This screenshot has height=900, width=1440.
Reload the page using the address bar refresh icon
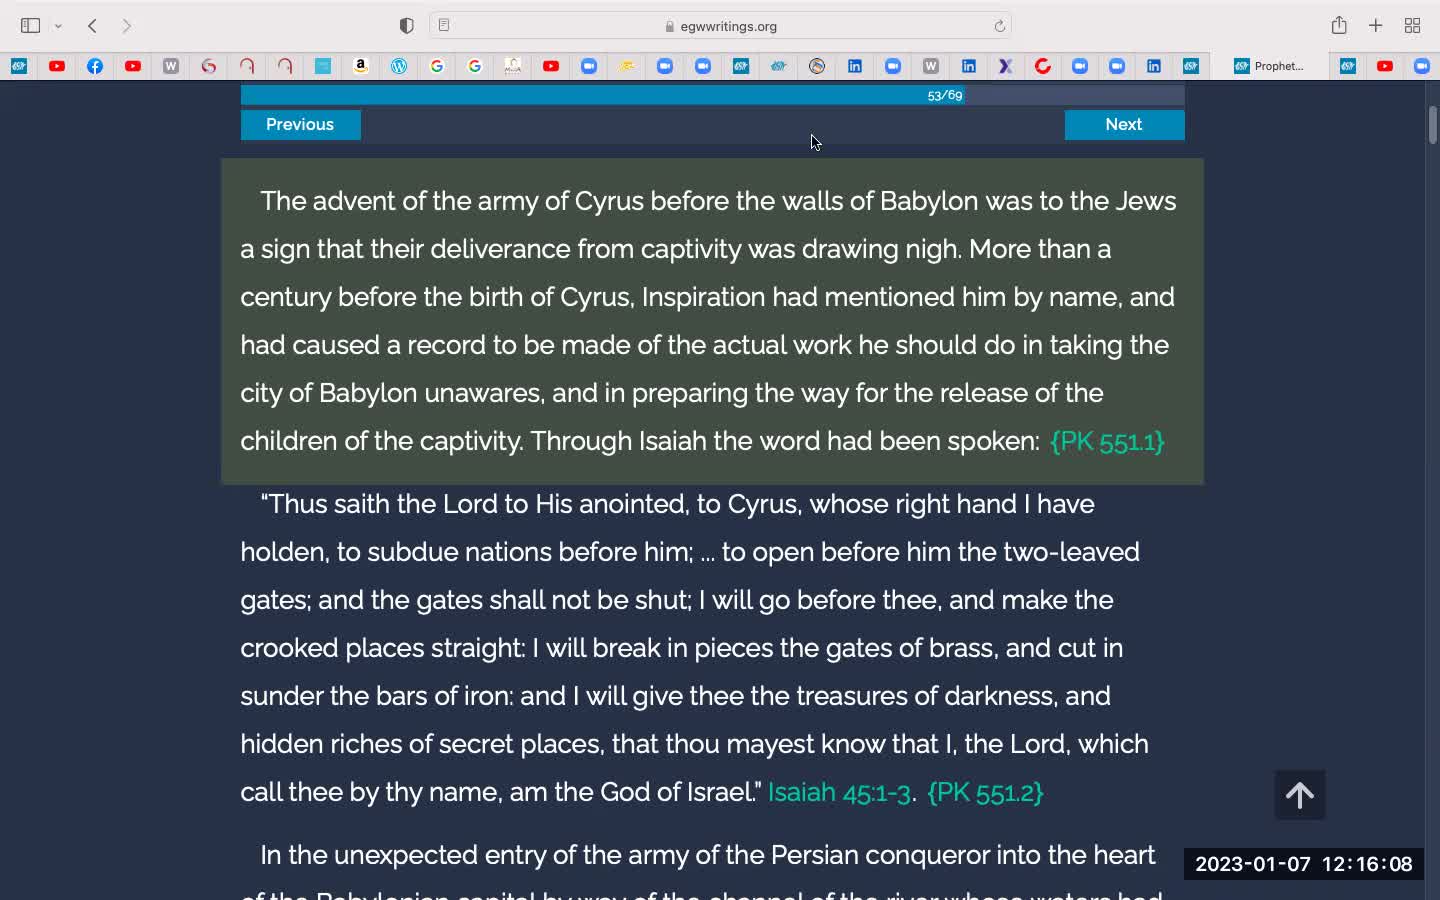pyautogui.click(x=999, y=26)
